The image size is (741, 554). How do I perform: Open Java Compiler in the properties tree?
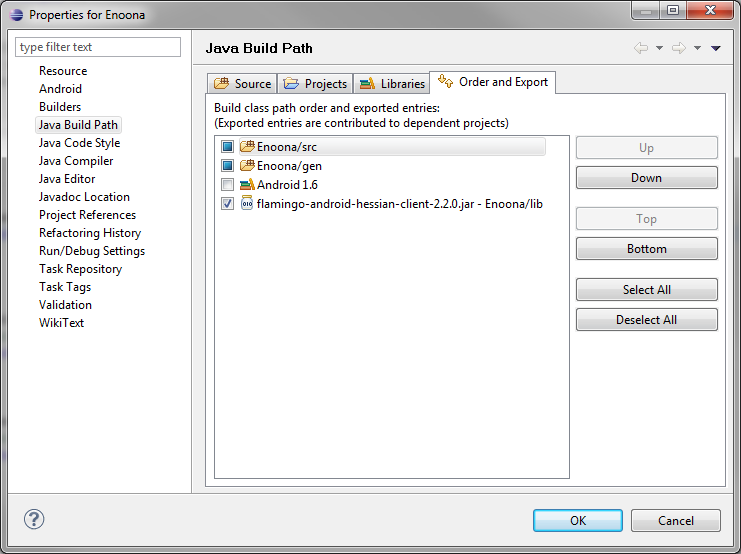(x=76, y=161)
